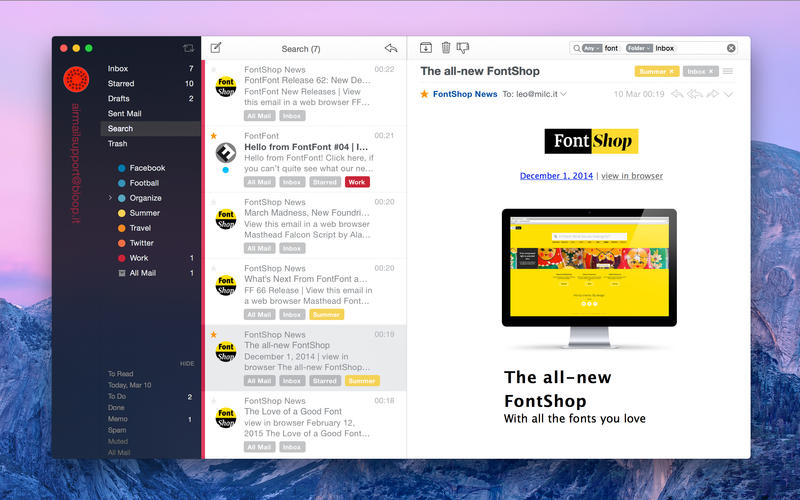
Task: Click the sync refresh icon in sidebar
Action: coord(188,48)
